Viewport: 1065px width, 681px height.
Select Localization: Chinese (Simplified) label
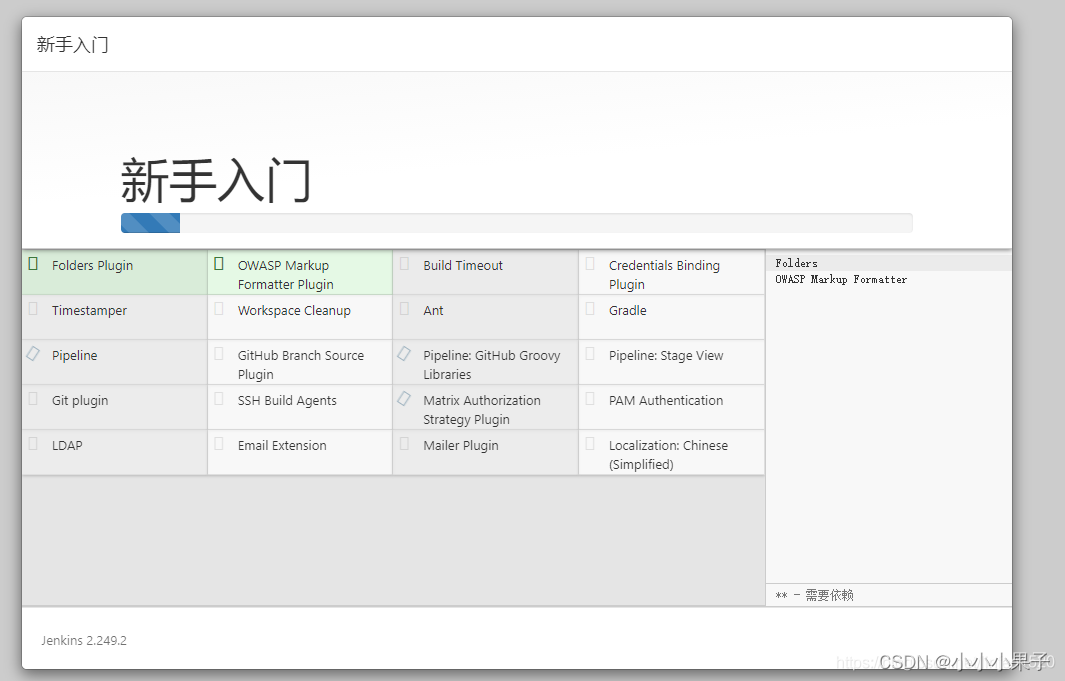[x=668, y=455]
